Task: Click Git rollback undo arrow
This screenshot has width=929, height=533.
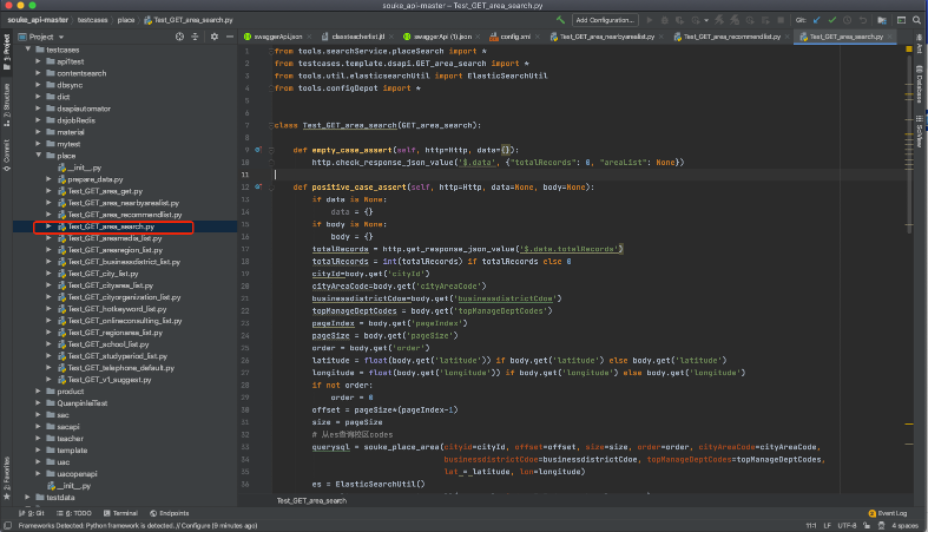Action: pyautogui.click(x=863, y=20)
